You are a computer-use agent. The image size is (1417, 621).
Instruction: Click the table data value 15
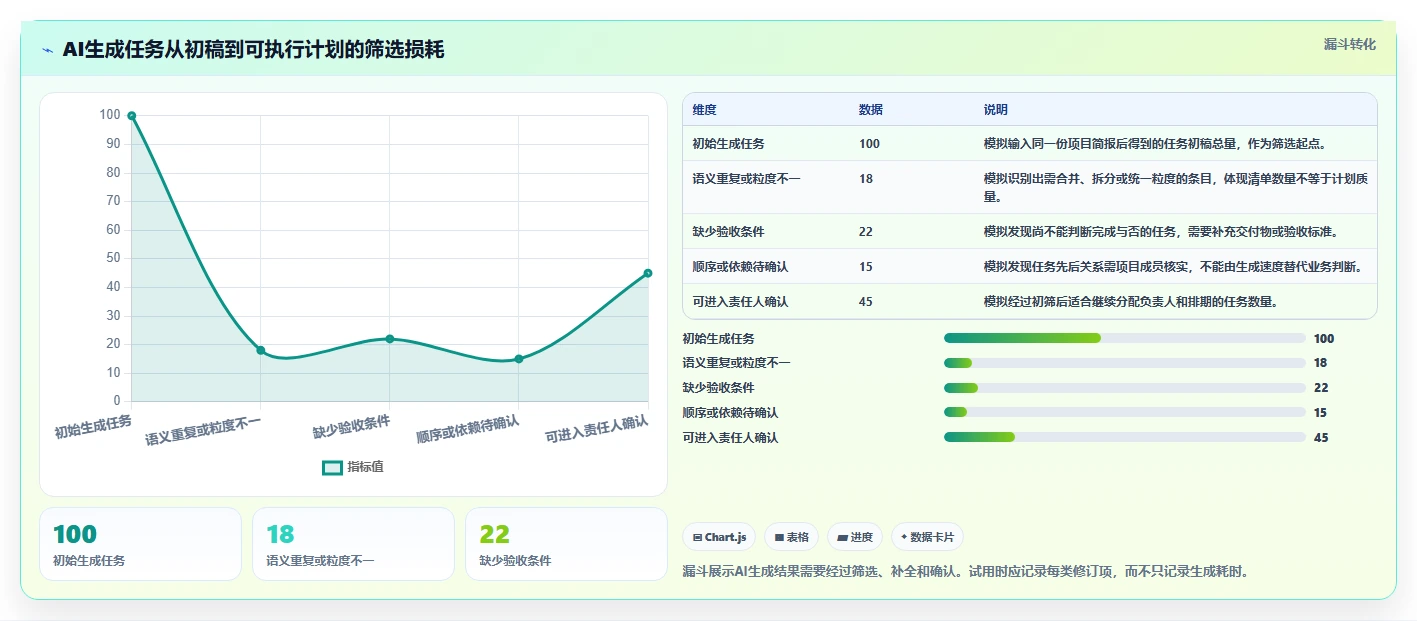tap(866, 267)
